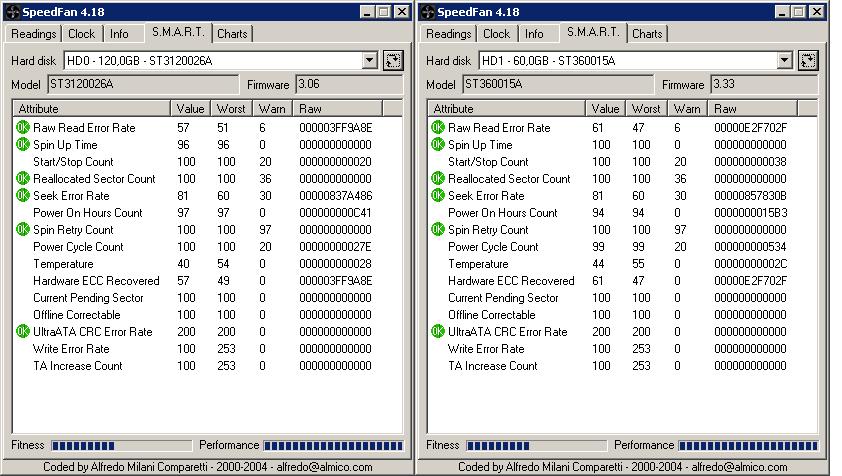Viewport: 842px width, 476px height.
Task: Click raw value 00000837A486 in left window
Action: coord(336,196)
